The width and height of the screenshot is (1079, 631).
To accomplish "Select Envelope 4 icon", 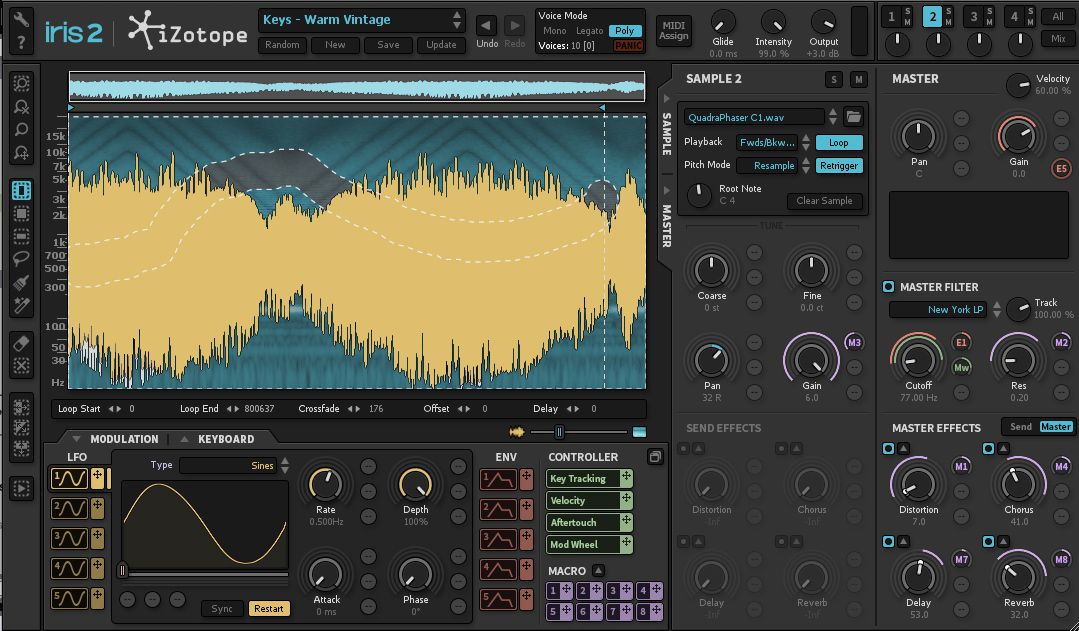I will 498,569.
